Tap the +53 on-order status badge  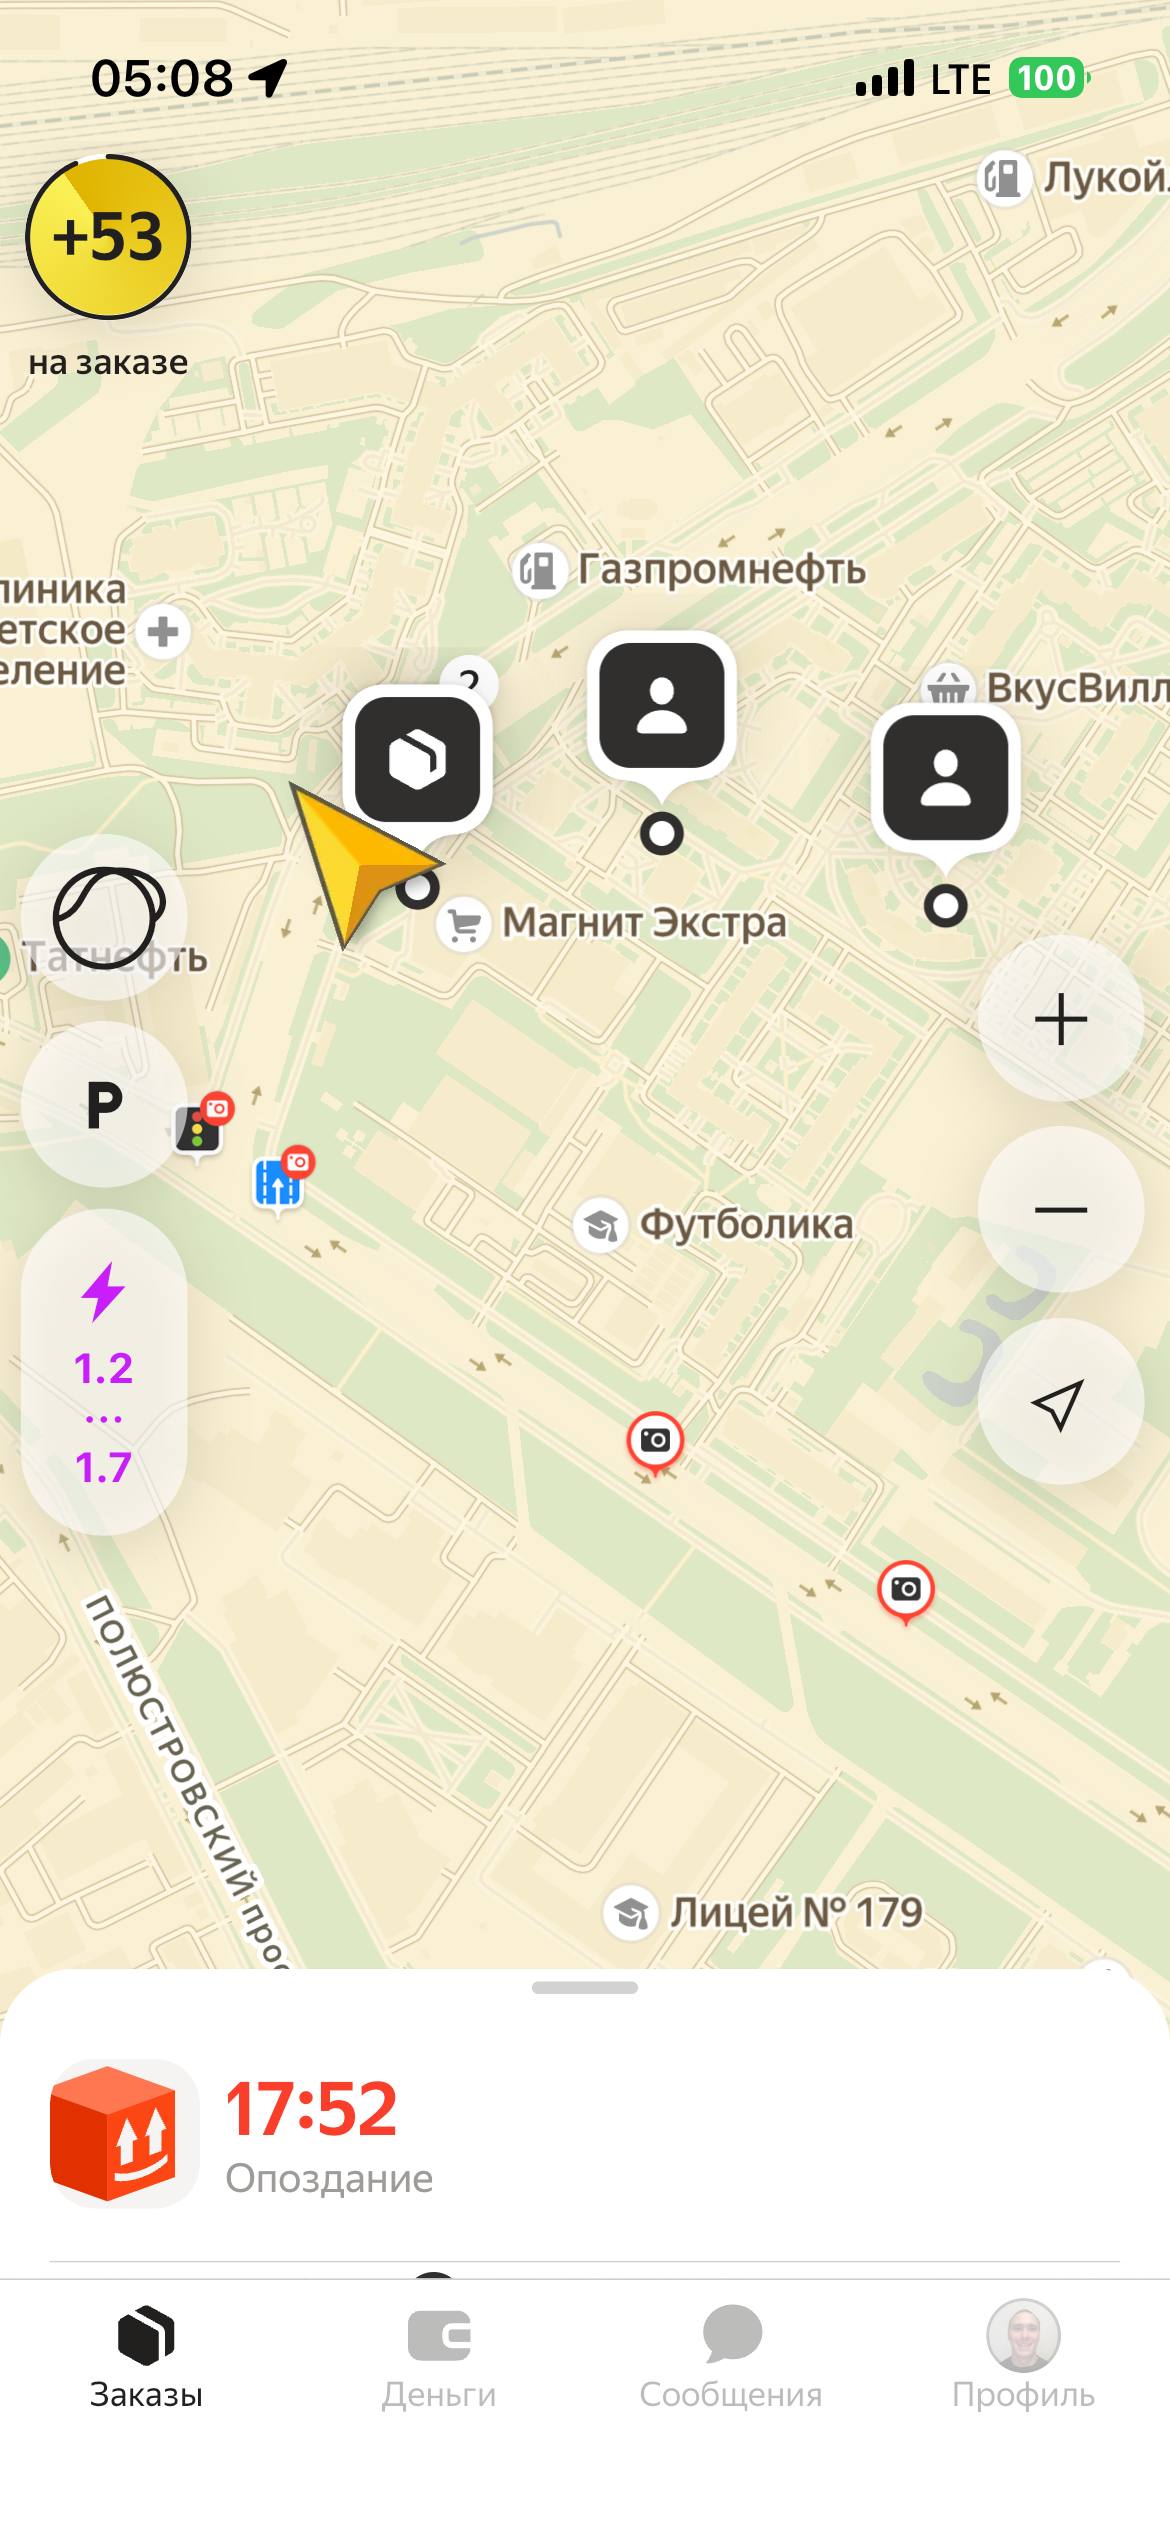click(x=108, y=238)
